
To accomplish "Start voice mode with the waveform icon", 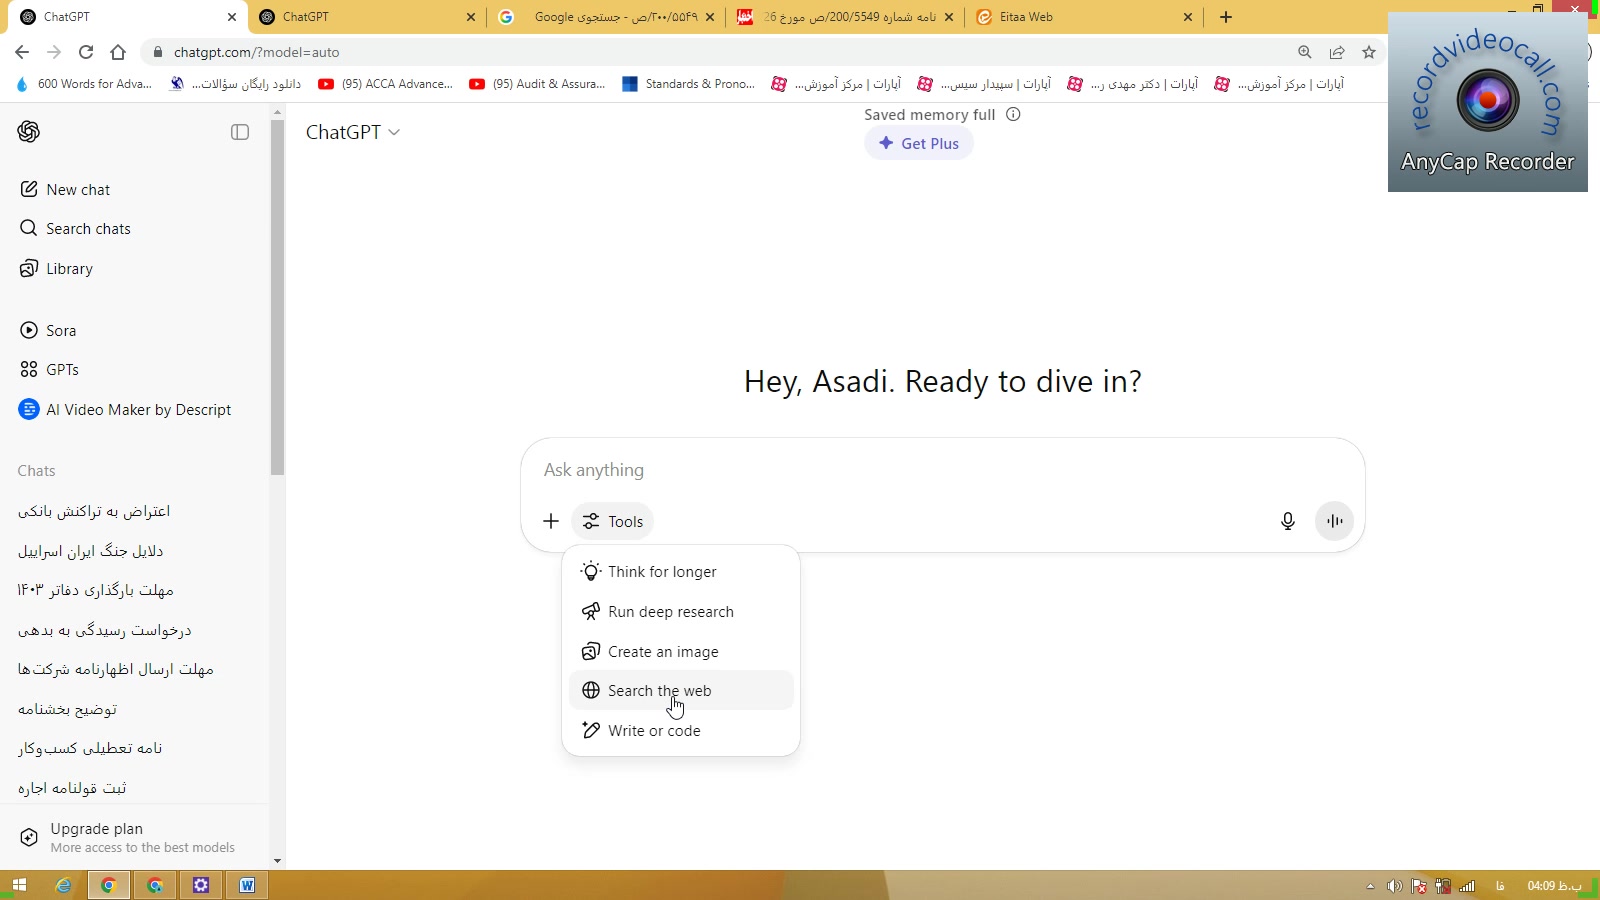I will tap(1334, 521).
